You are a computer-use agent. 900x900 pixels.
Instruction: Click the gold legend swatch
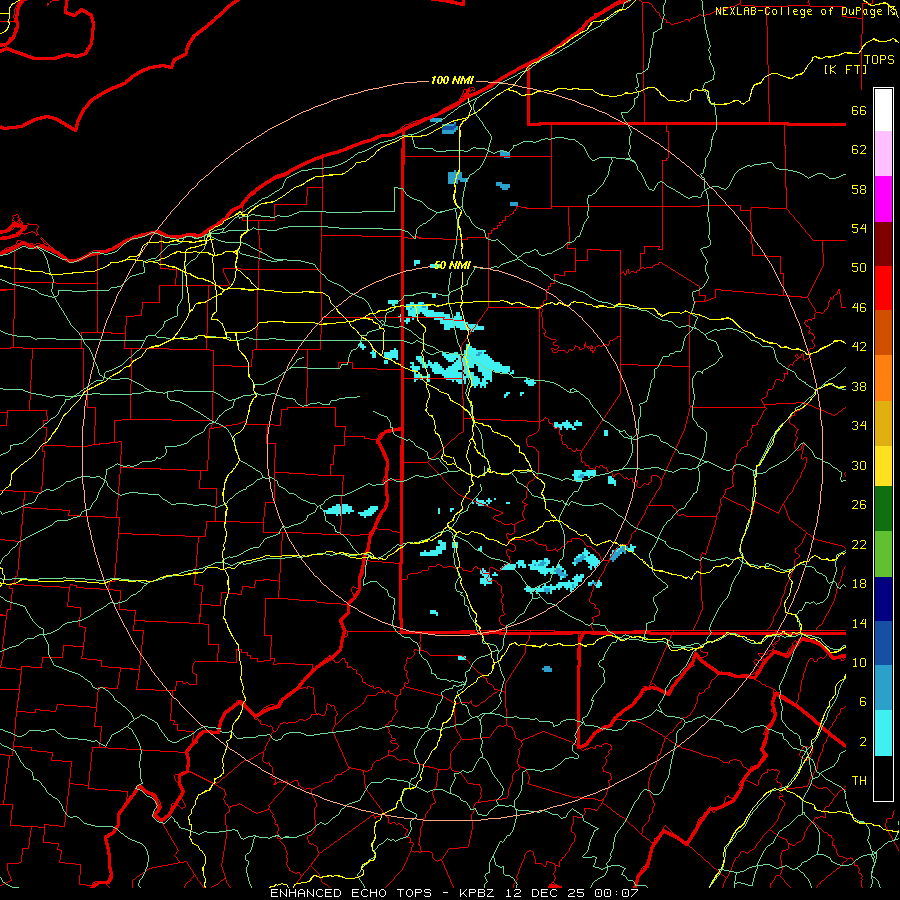(x=883, y=423)
